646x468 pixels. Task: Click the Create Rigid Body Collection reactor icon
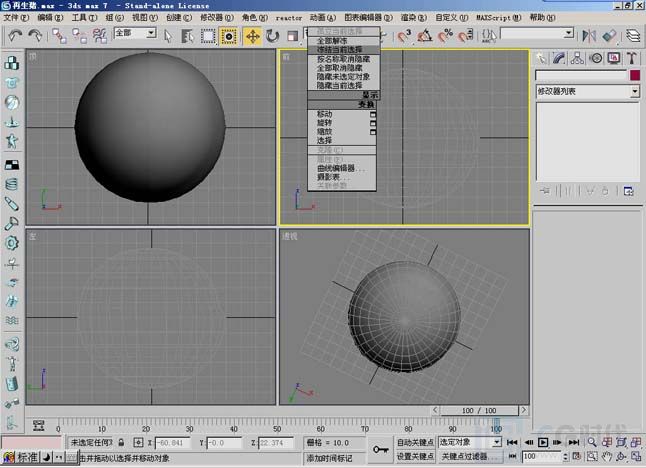tap(12, 63)
